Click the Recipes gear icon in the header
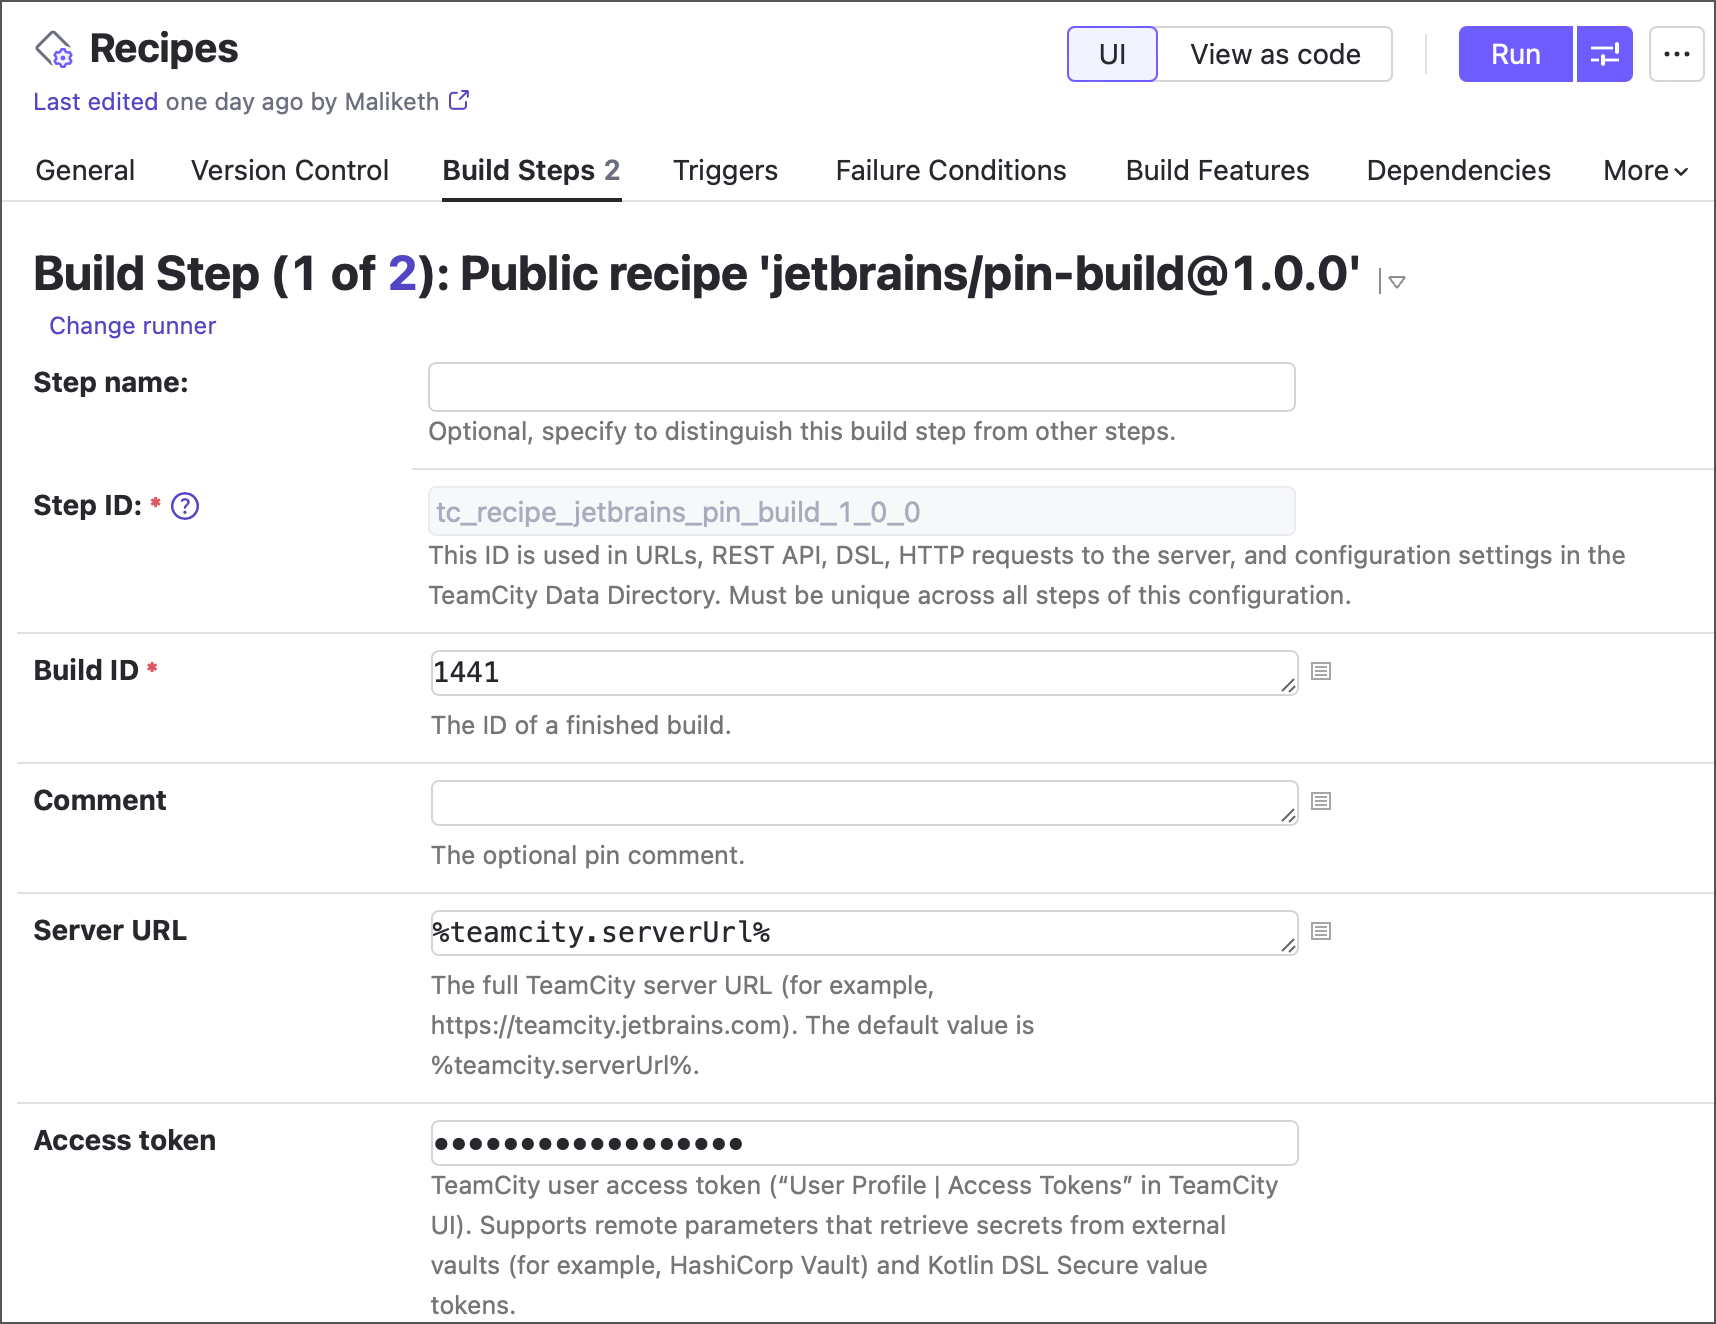 pos(55,50)
